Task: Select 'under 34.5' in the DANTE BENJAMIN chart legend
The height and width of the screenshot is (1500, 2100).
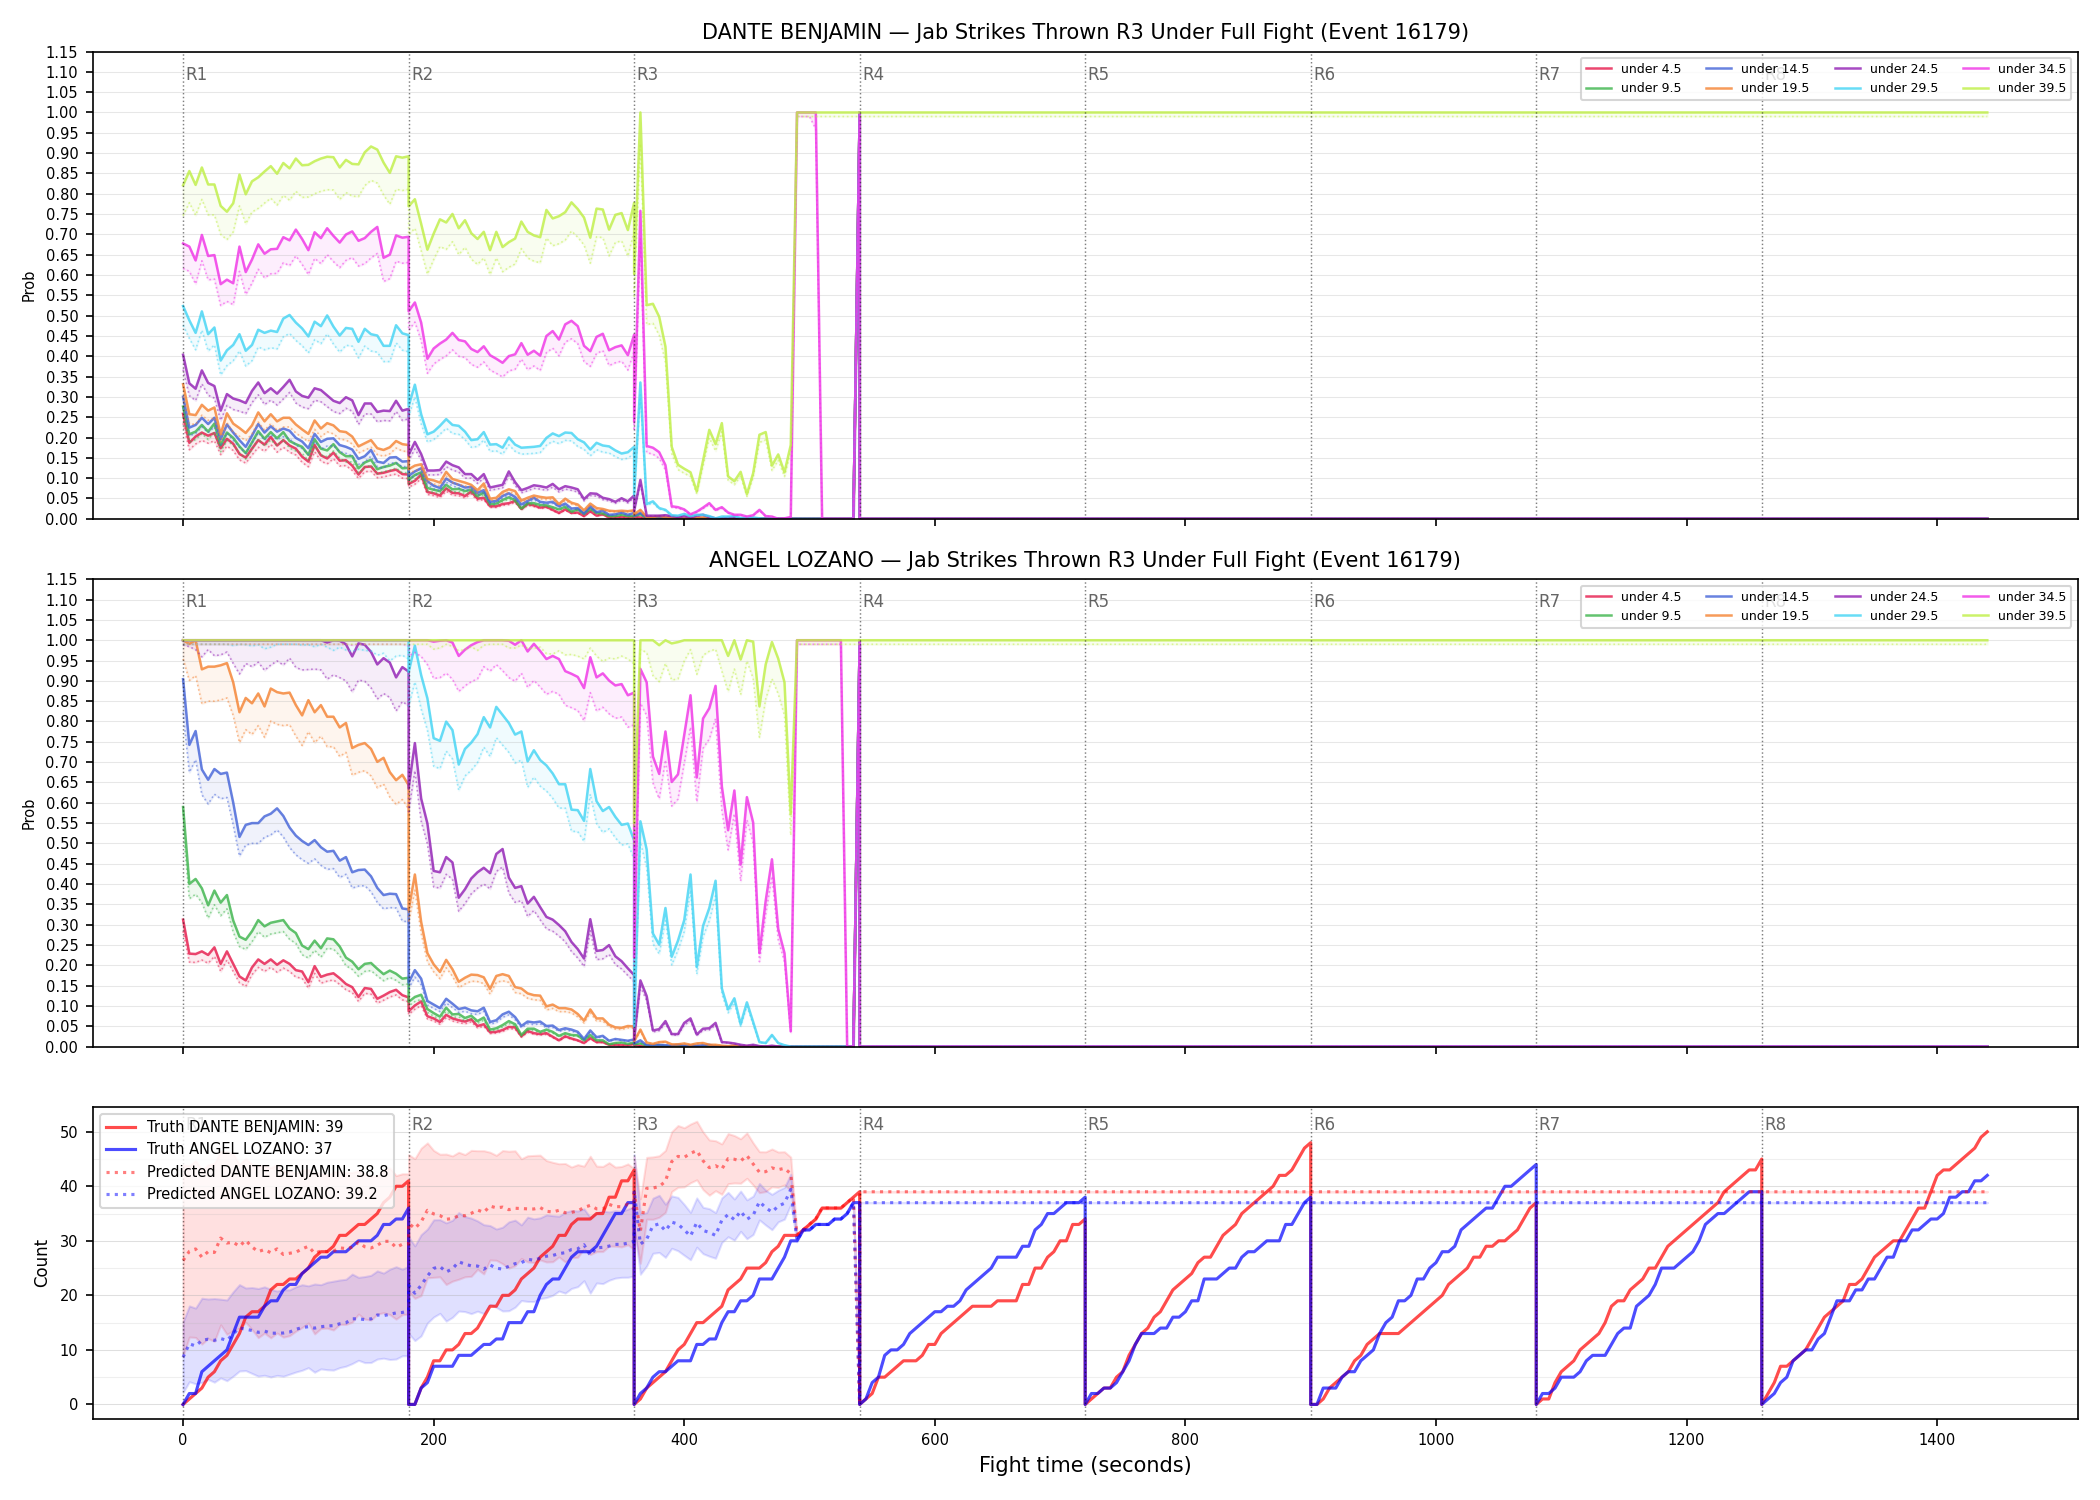Action: [2014, 69]
